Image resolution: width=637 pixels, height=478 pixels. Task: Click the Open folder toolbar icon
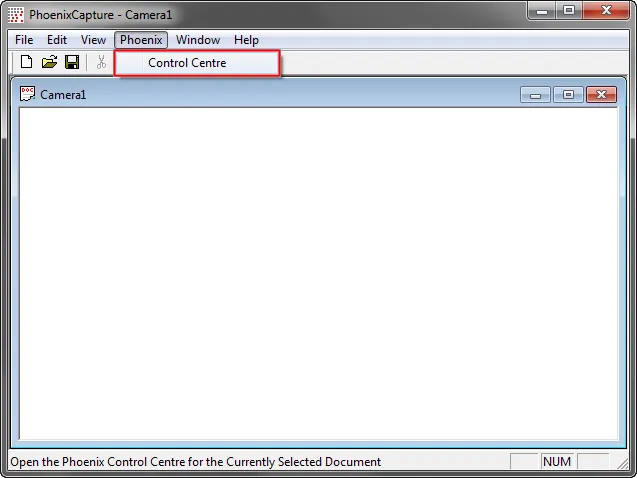(x=50, y=62)
